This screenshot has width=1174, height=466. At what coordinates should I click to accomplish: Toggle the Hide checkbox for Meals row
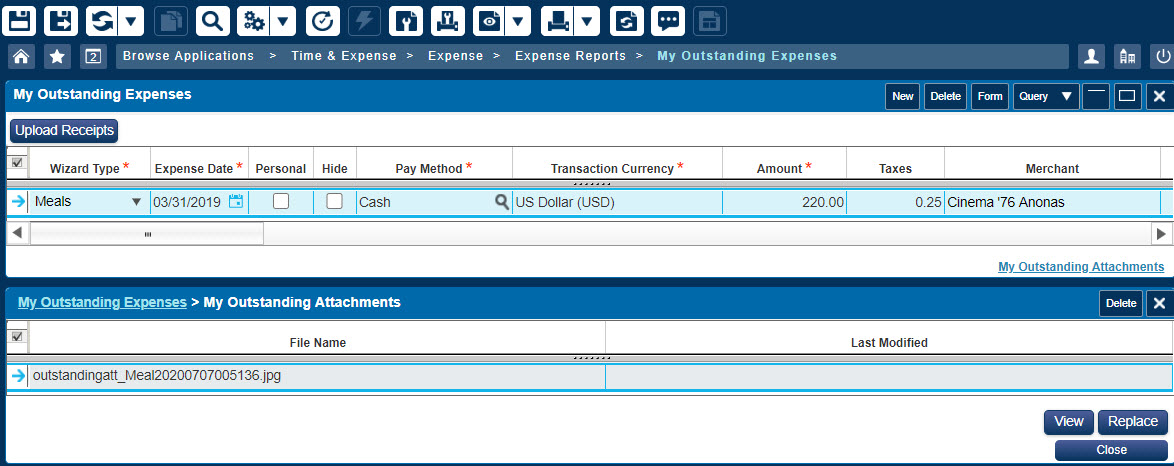[x=334, y=201]
